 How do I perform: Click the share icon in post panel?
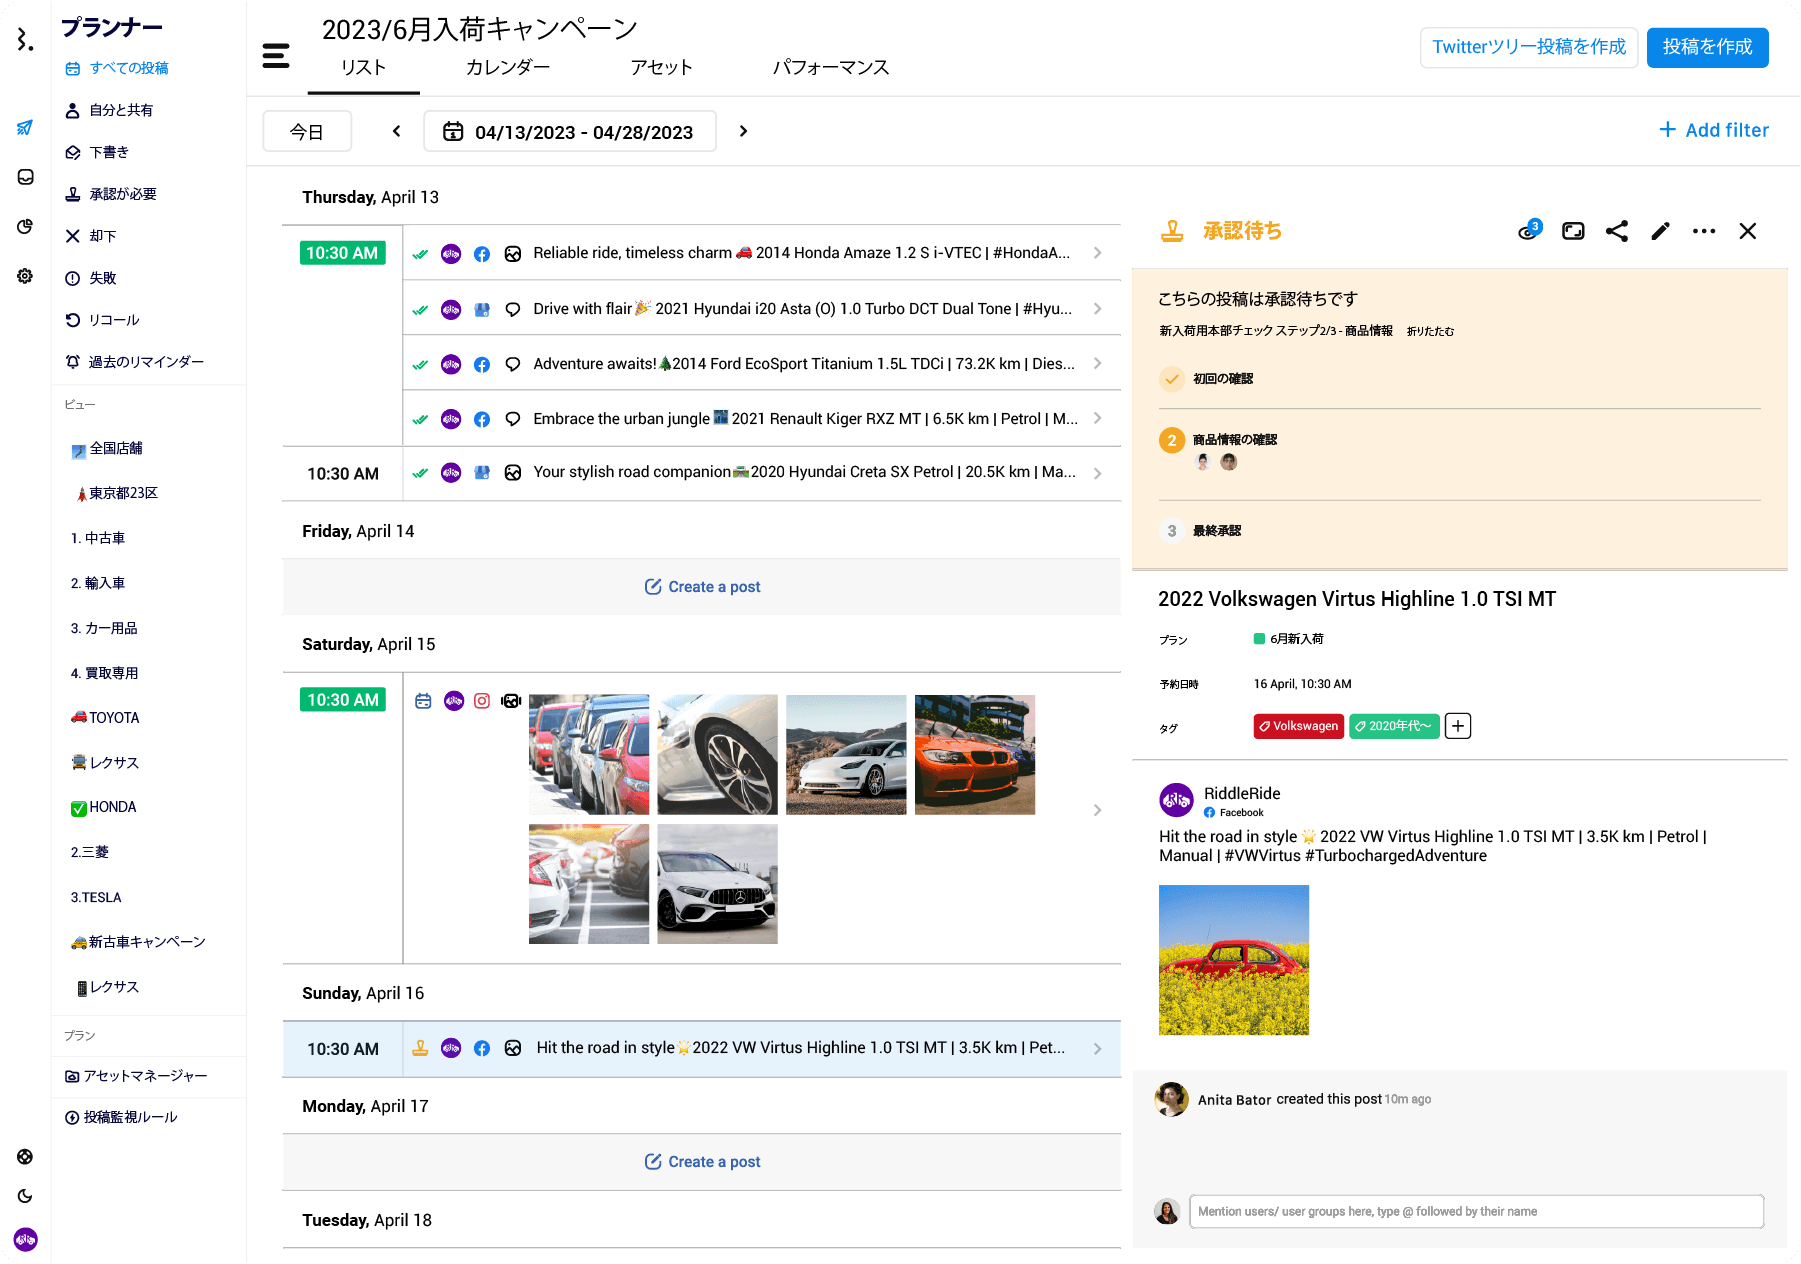coord(1616,231)
